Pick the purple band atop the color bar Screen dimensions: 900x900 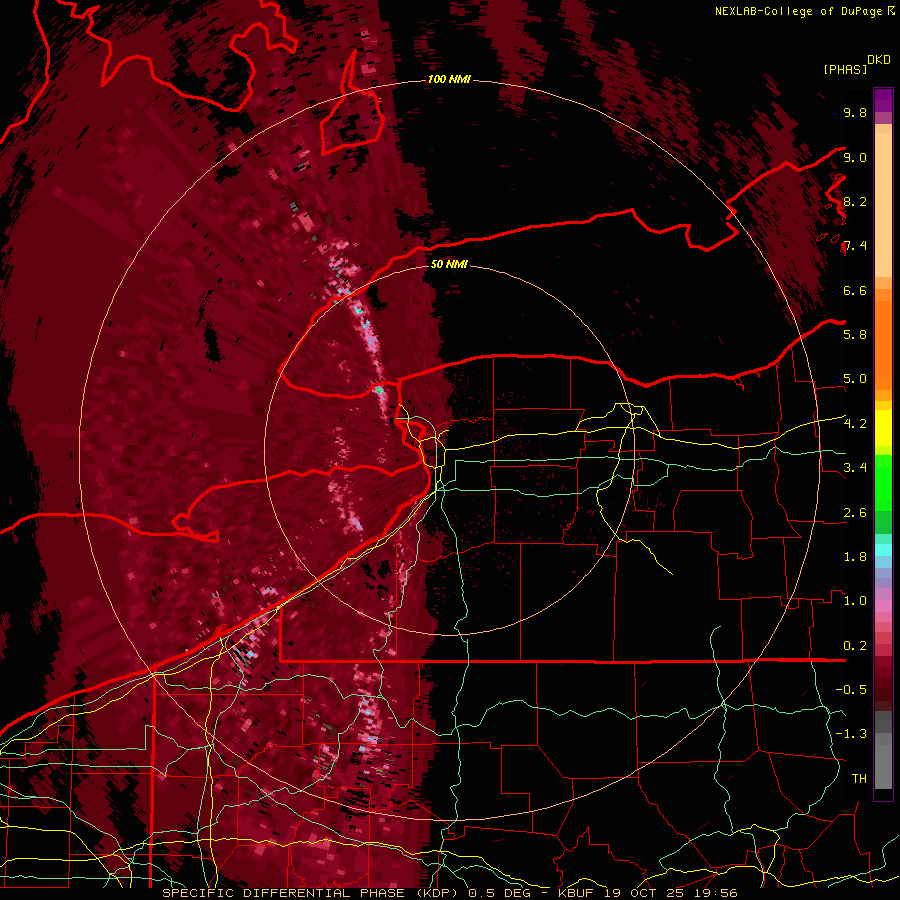tap(883, 100)
